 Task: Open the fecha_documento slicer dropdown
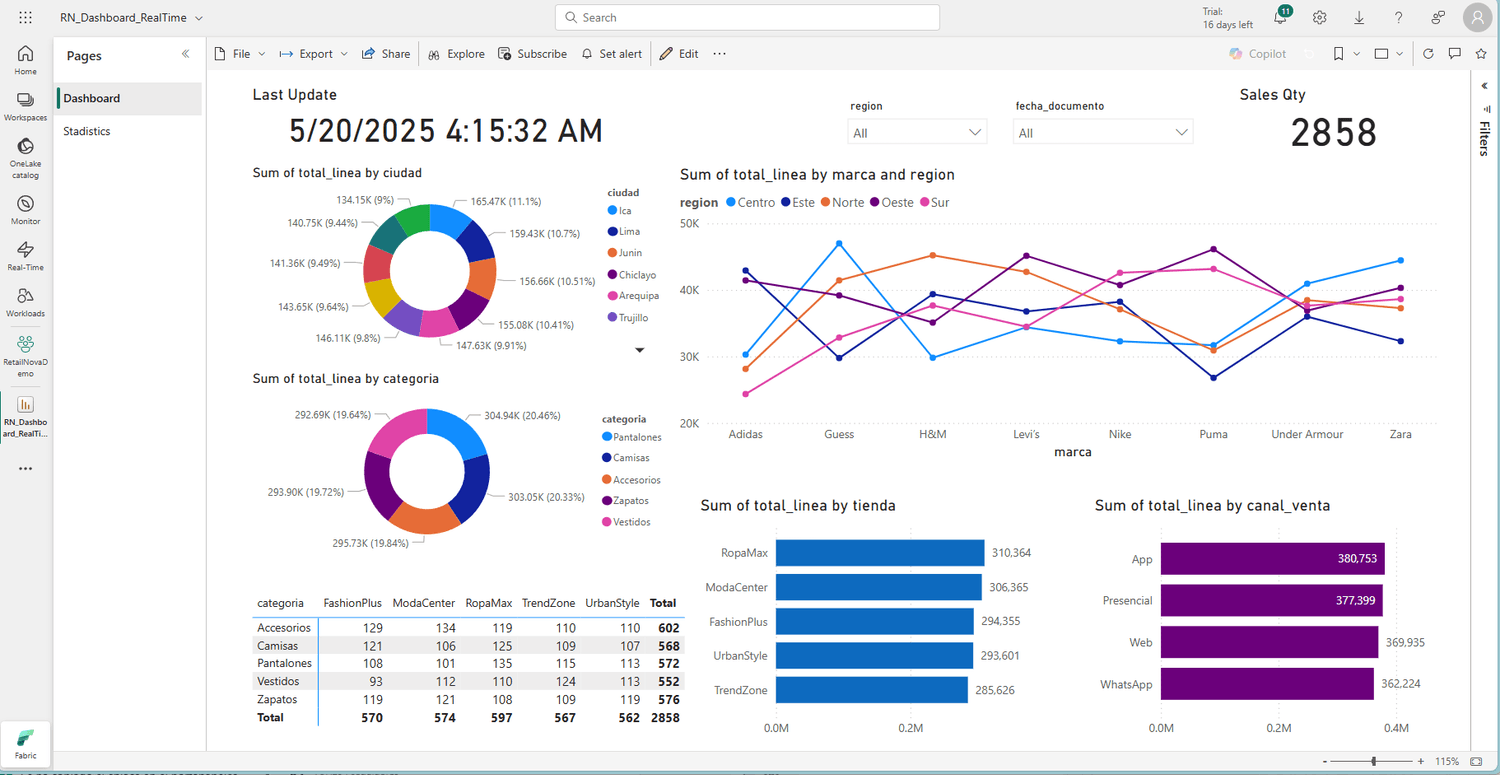(1102, 133)
